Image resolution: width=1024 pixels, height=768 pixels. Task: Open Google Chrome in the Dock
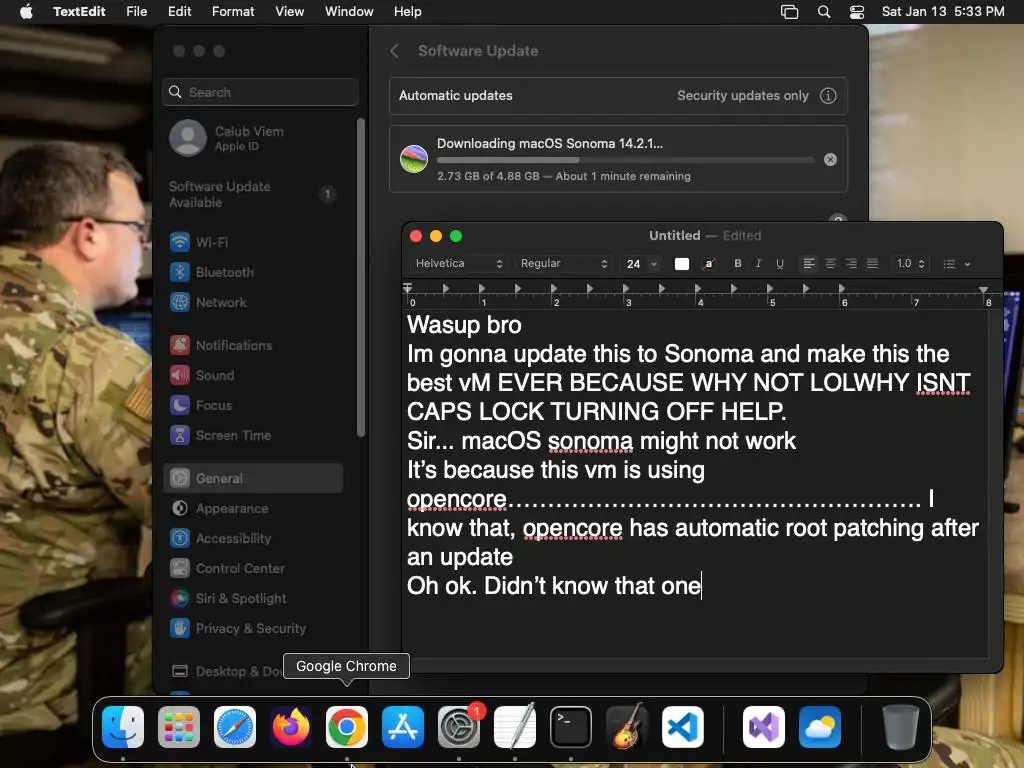[x=347, y=727]
